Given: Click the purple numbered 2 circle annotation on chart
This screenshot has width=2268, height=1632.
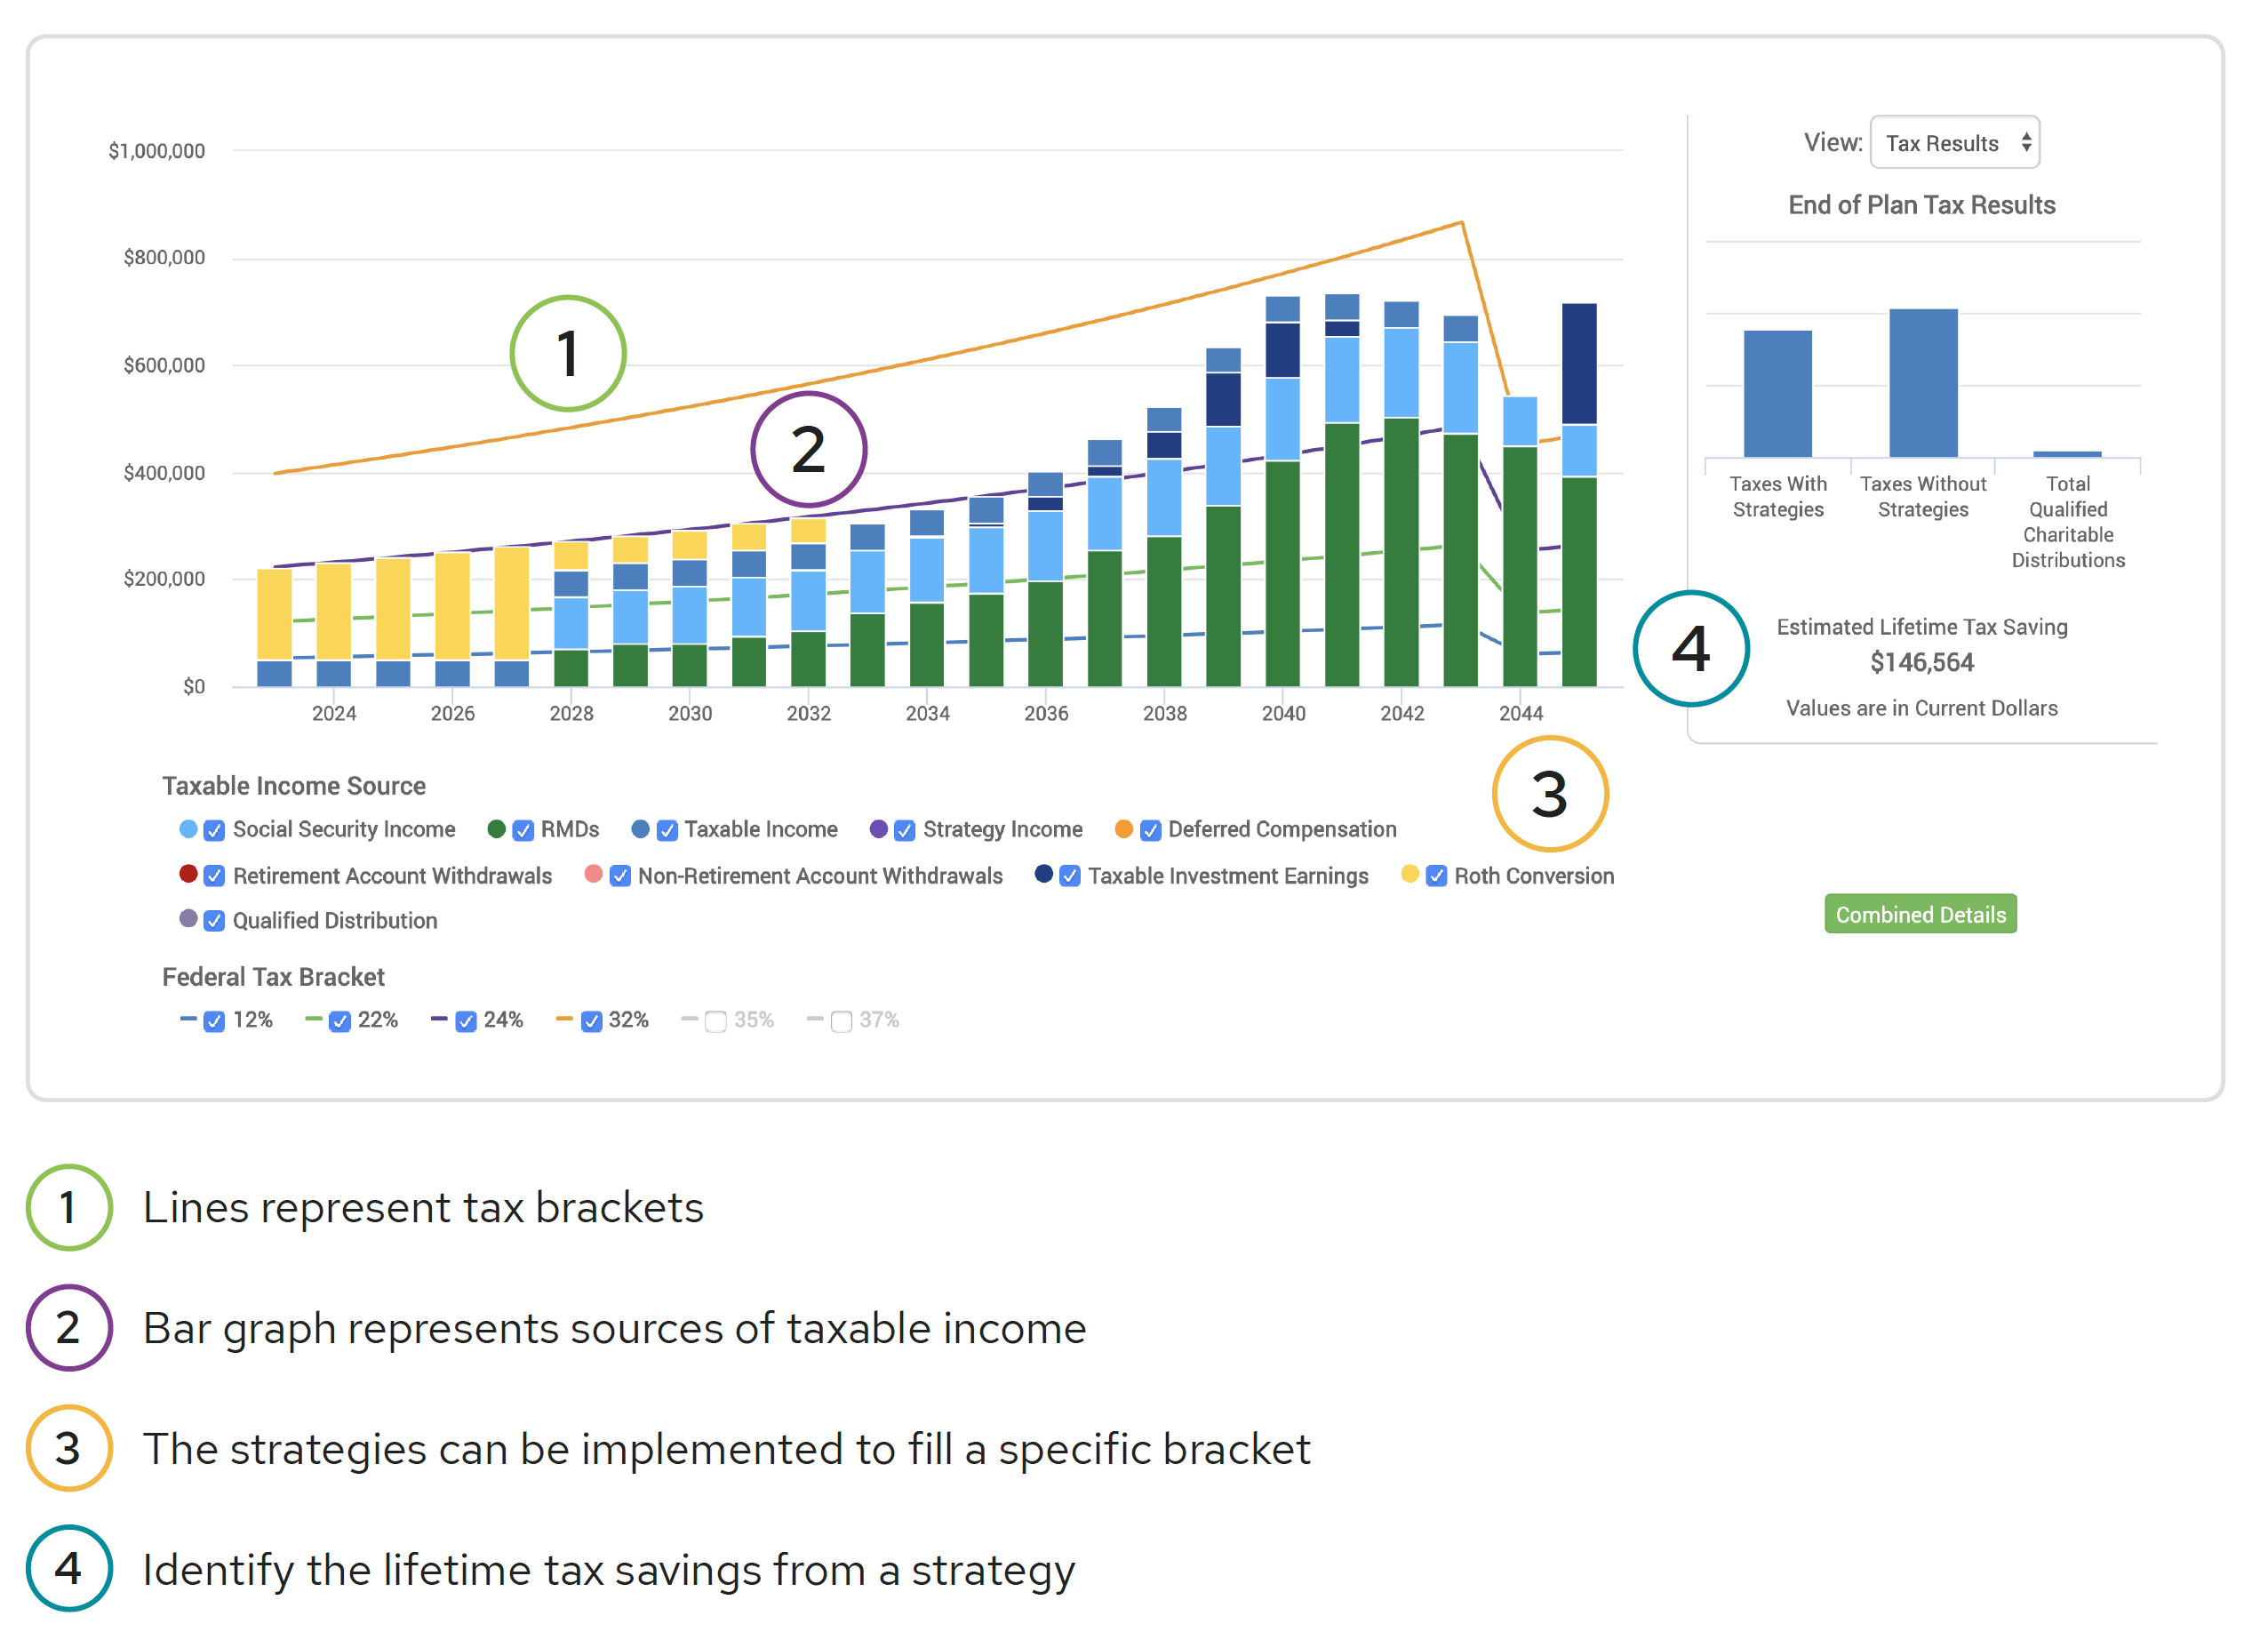Looking at the screenshot, I should tap(808, 449).
